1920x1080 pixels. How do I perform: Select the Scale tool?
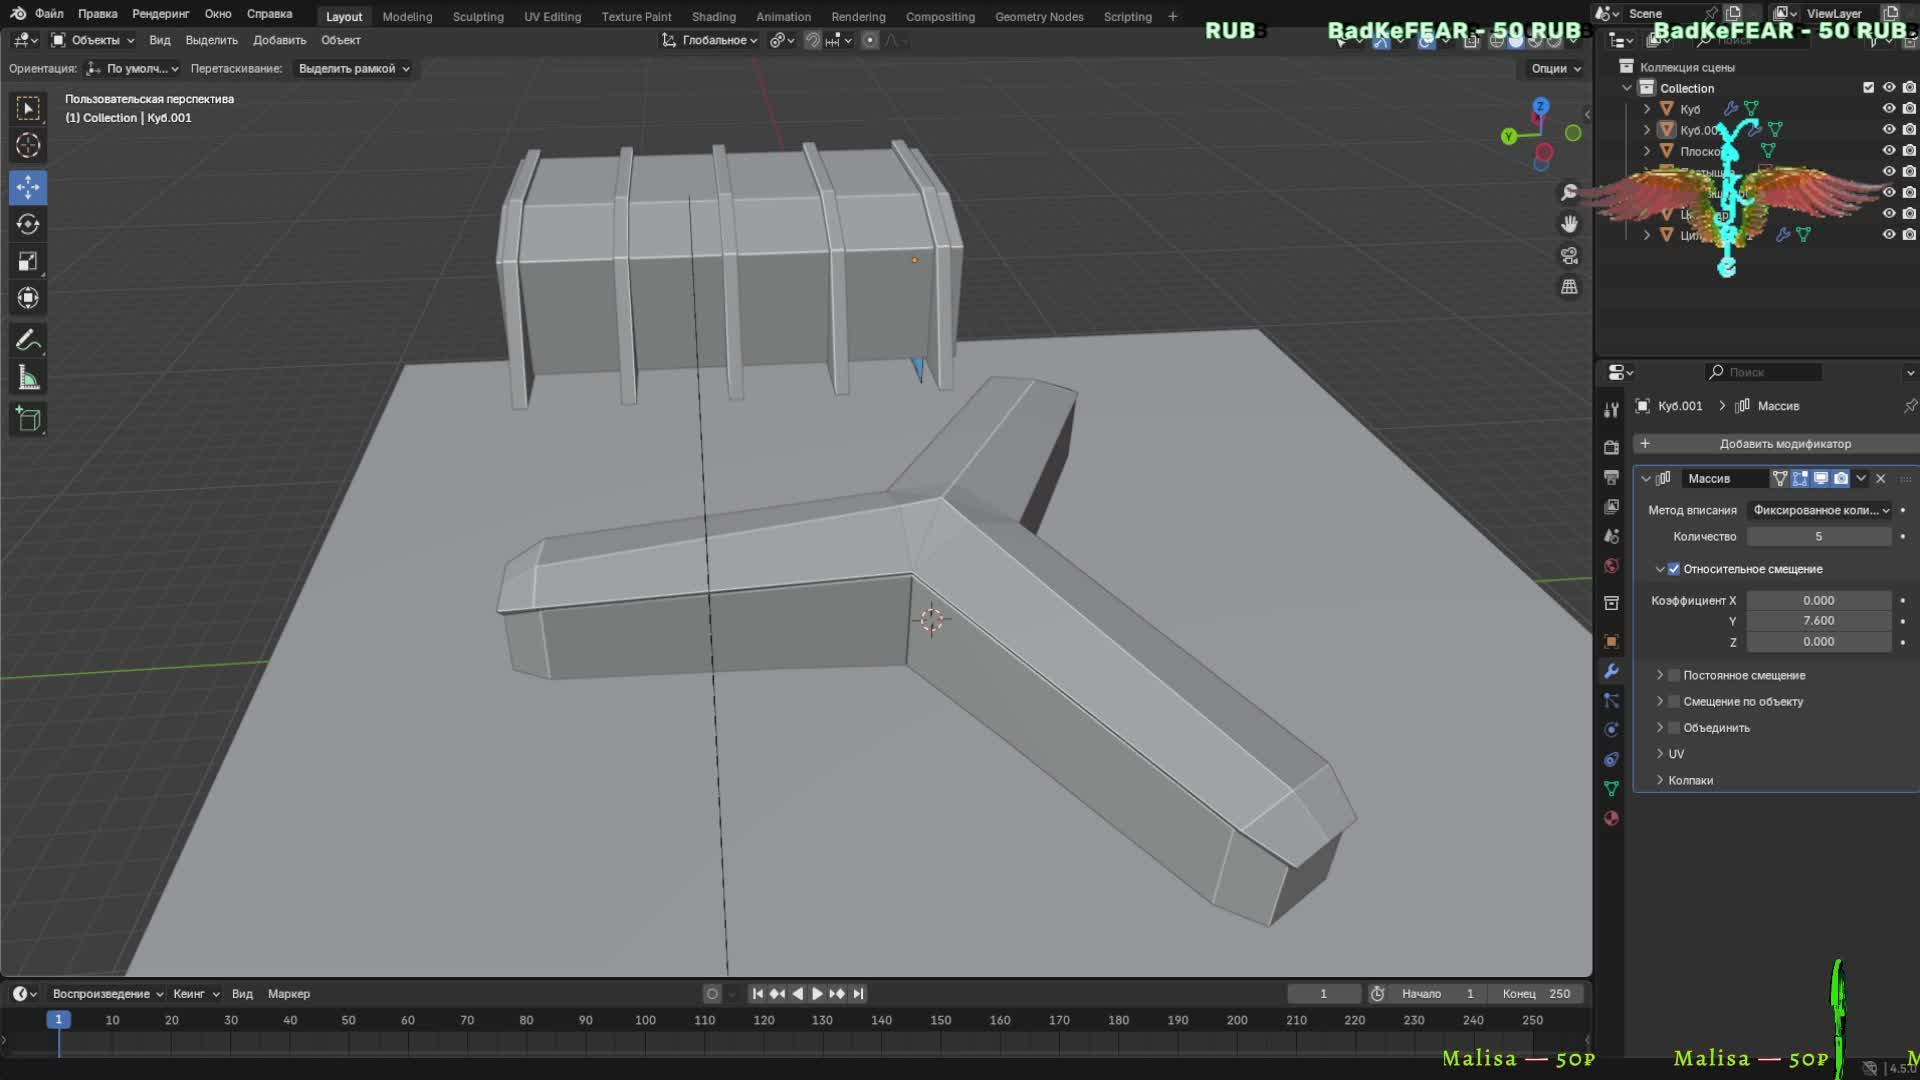coord(28,261)
